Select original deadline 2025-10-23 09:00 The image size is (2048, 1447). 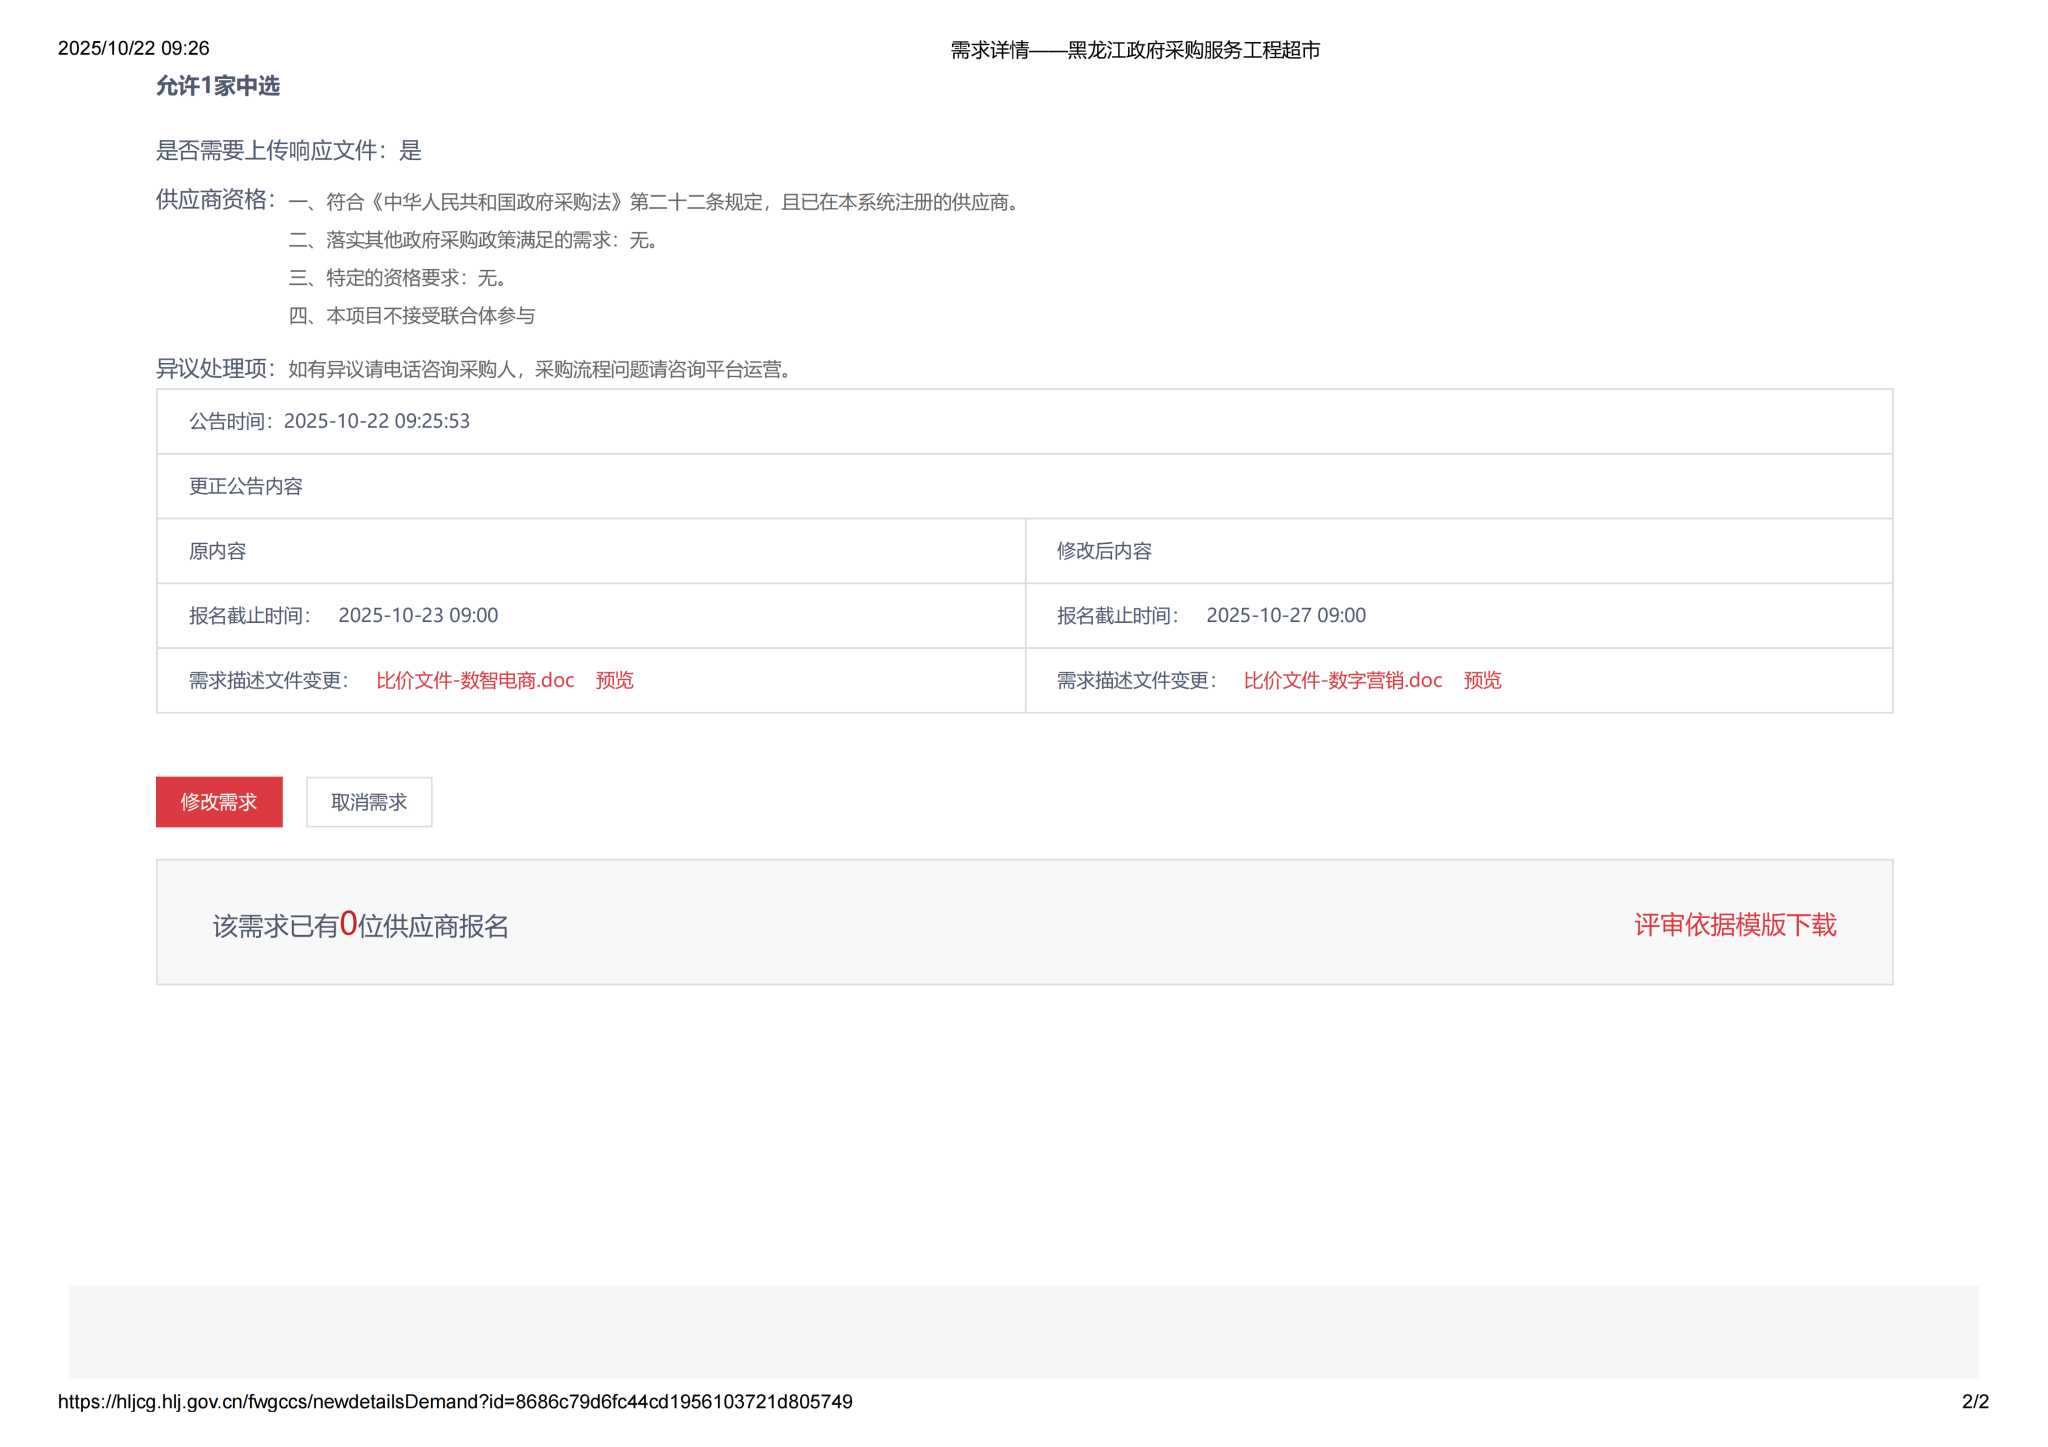point(418,615)
